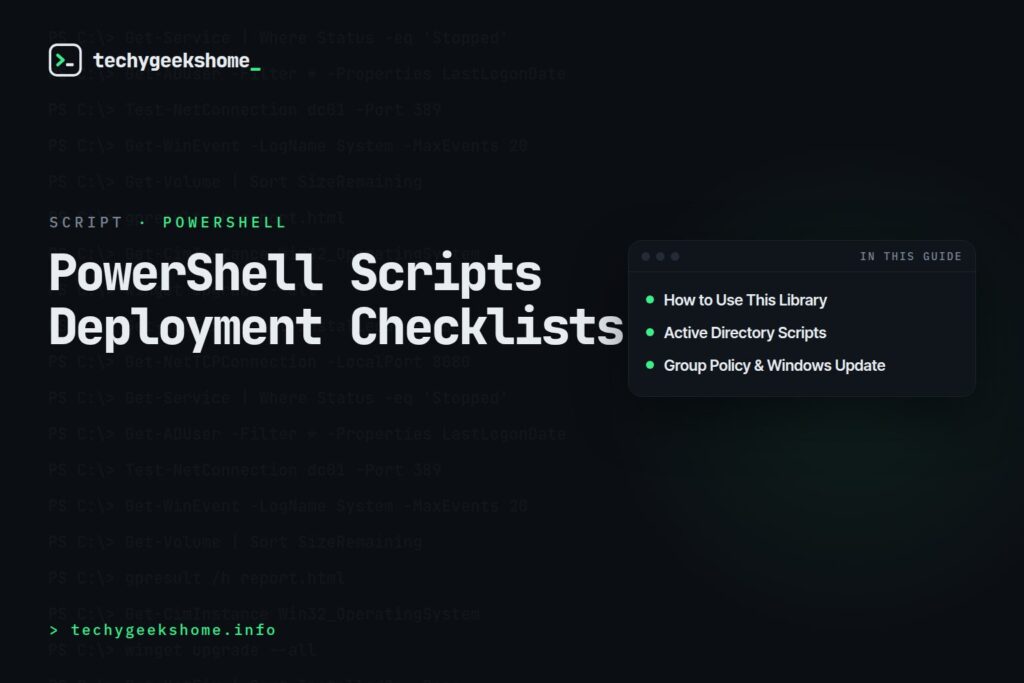Open 'Group Policy & Windows Update' entry
The image size is (1024, 683).
click(x=775, y=365)
